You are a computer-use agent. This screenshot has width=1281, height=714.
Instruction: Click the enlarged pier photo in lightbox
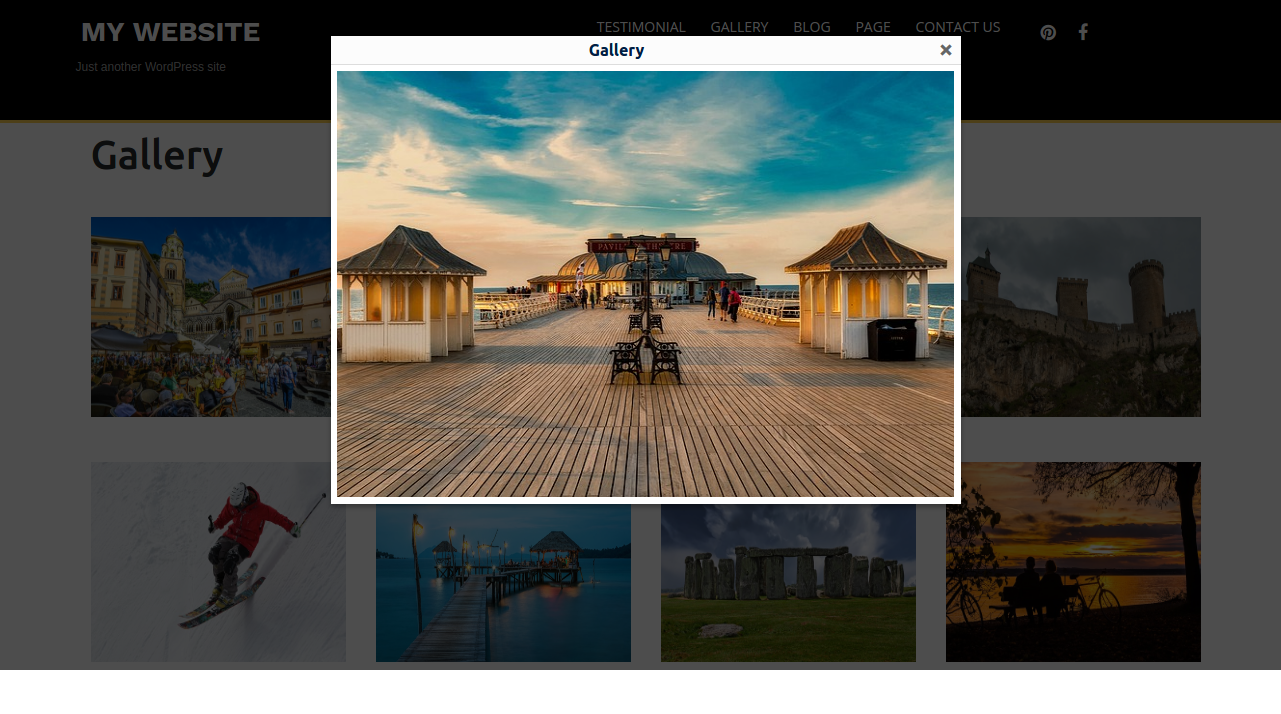point(645,400)
